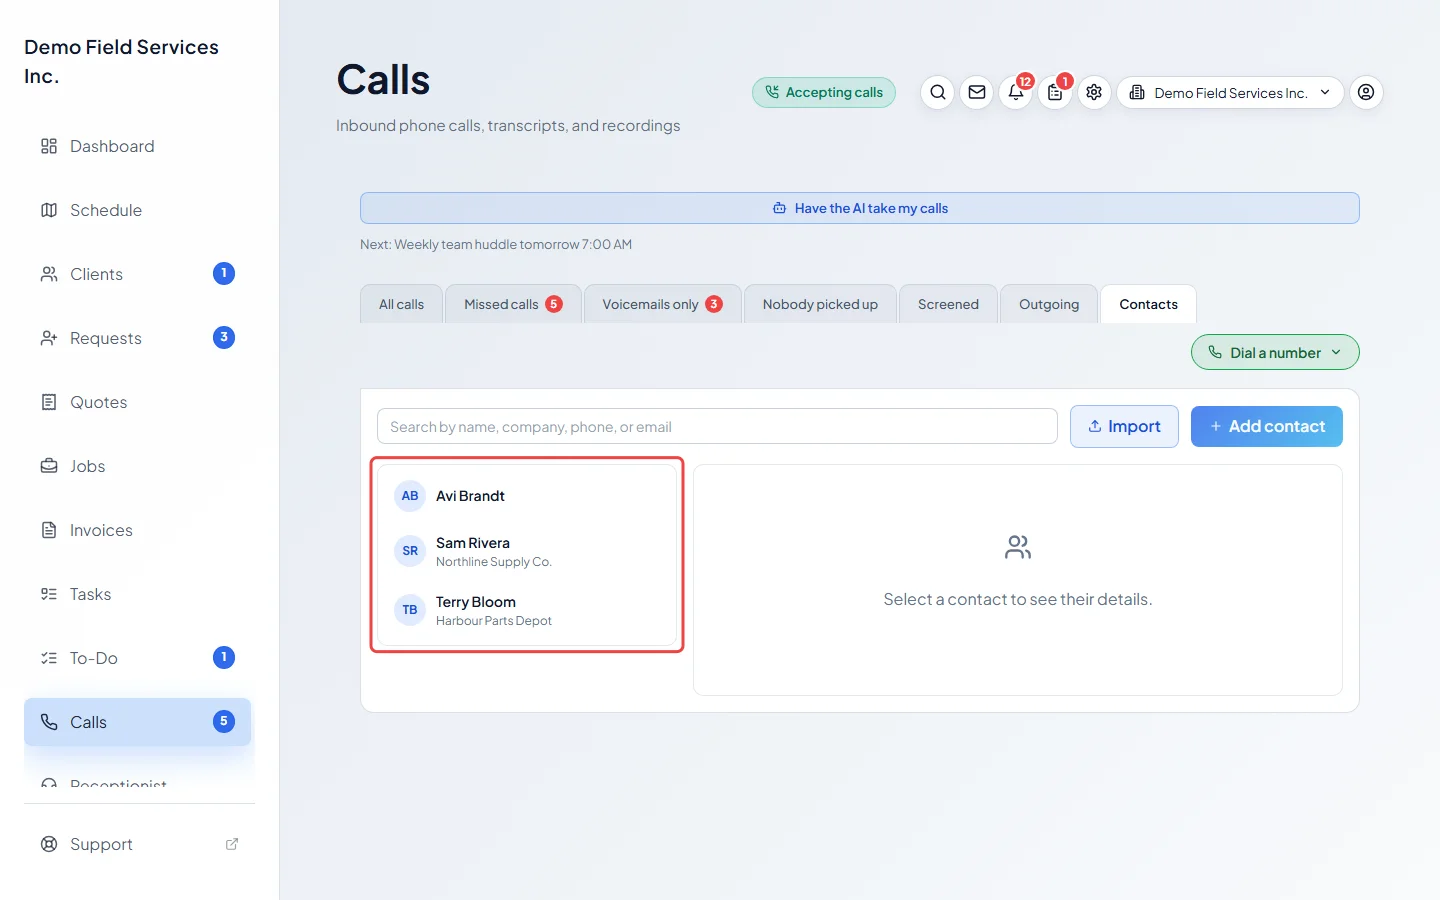Select the Contacts tab

pos(1148,304)
